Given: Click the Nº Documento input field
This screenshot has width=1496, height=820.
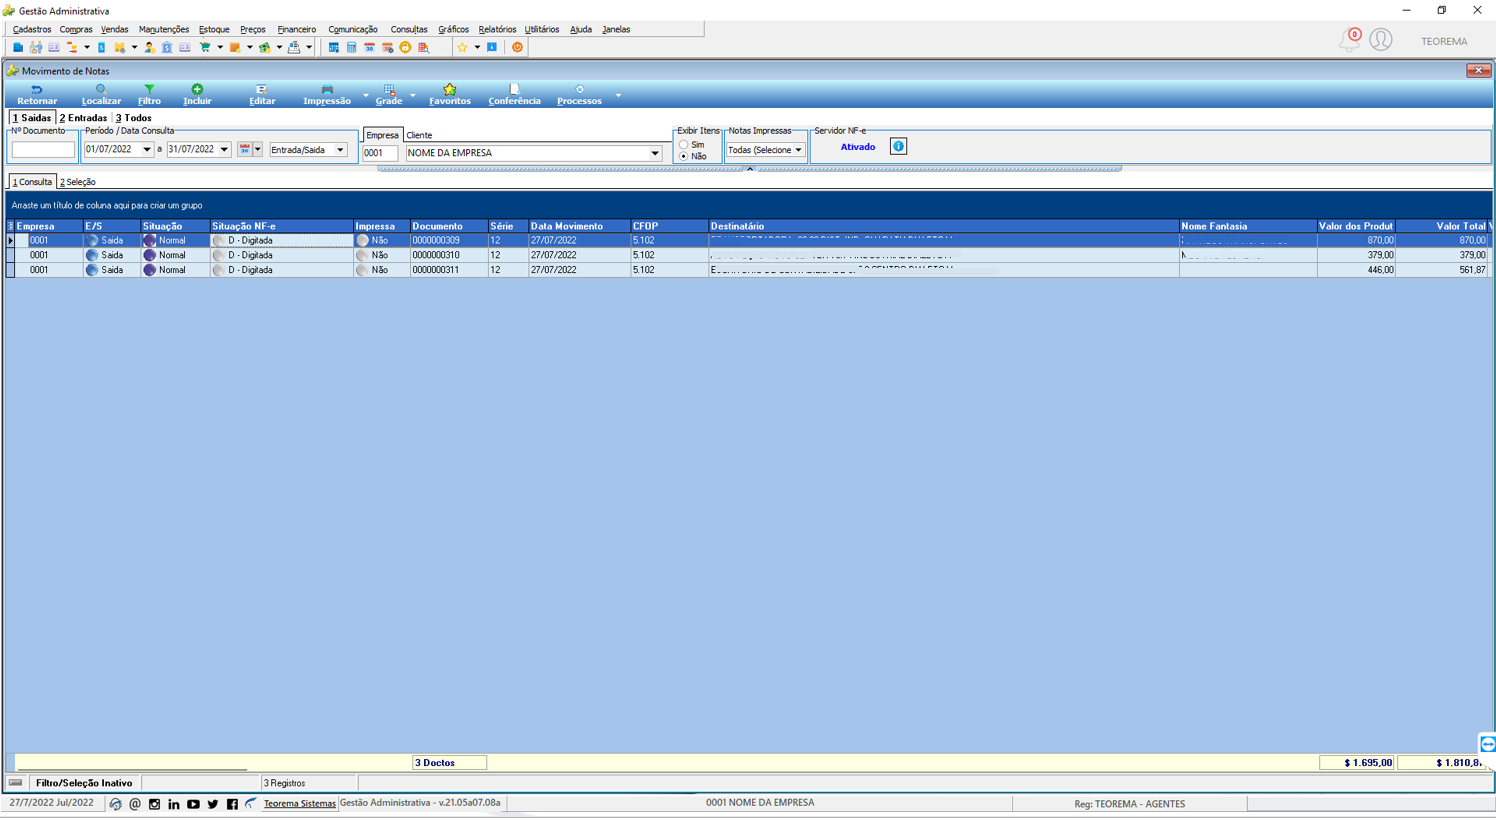Looking at the screenshot, I should [x=43, y=150].
